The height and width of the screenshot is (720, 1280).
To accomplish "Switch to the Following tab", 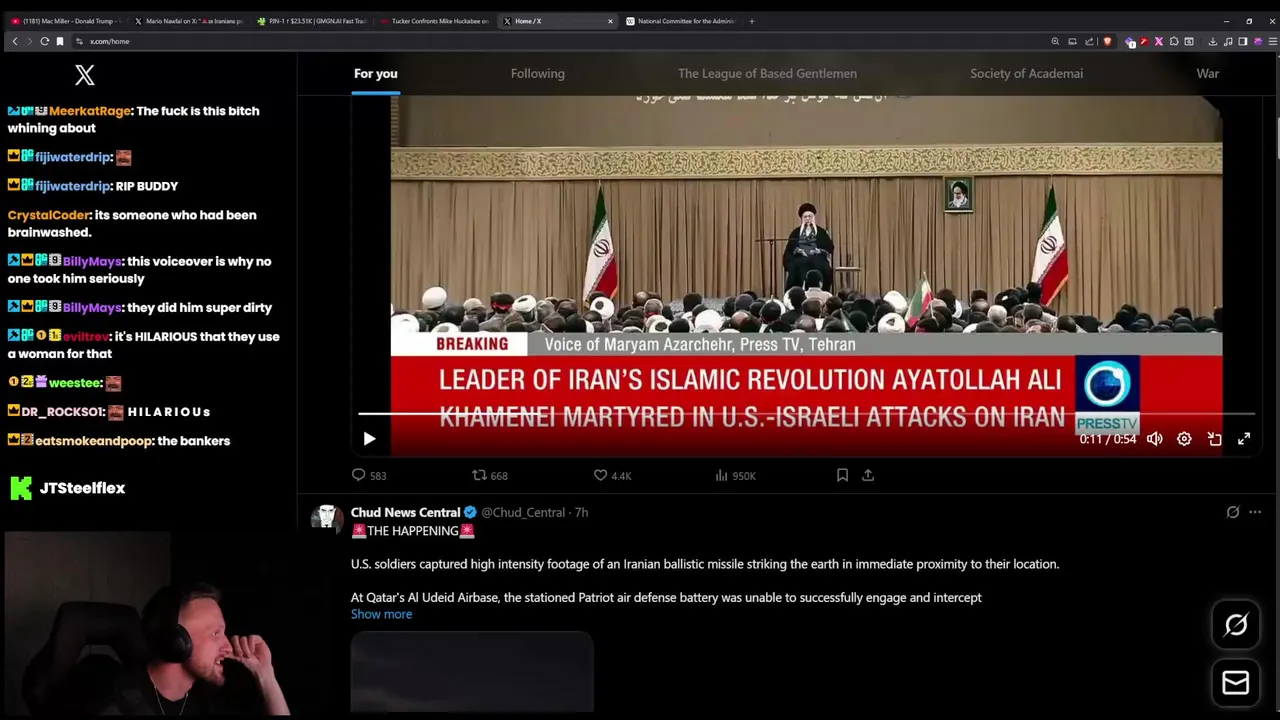I will tap(538, 73).
